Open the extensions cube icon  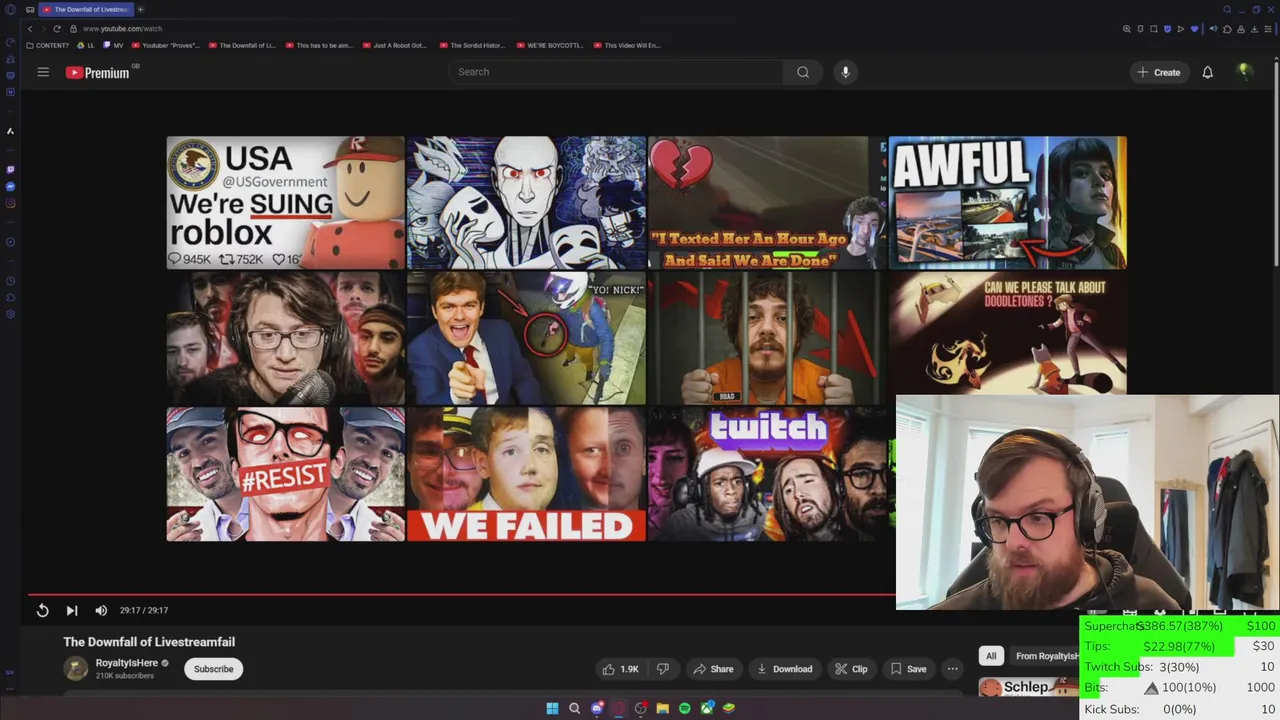point(1227,29)
